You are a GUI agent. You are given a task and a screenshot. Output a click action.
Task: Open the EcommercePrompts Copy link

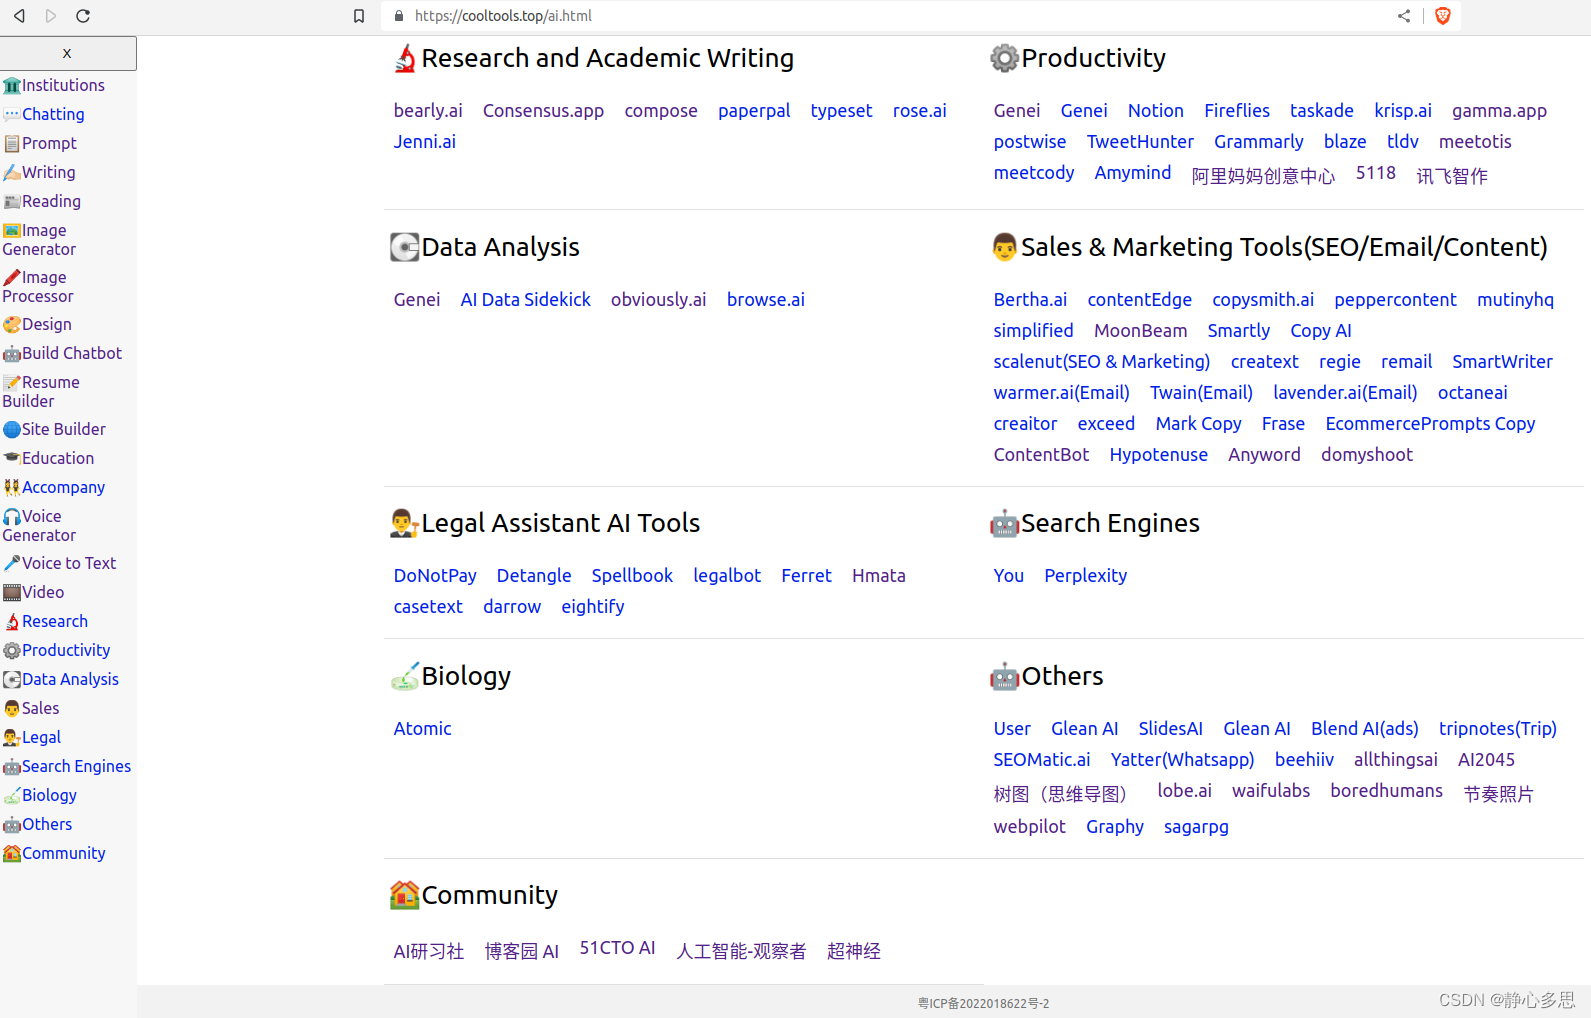(x=1430, y=424)
